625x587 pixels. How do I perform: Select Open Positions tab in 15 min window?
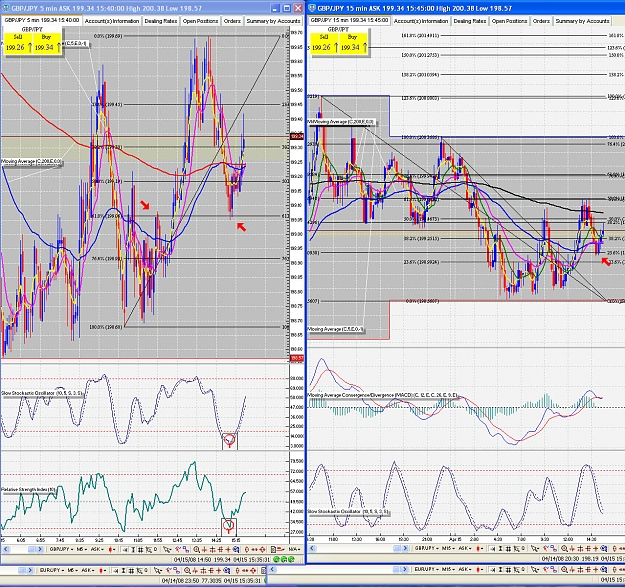(509, 21)
